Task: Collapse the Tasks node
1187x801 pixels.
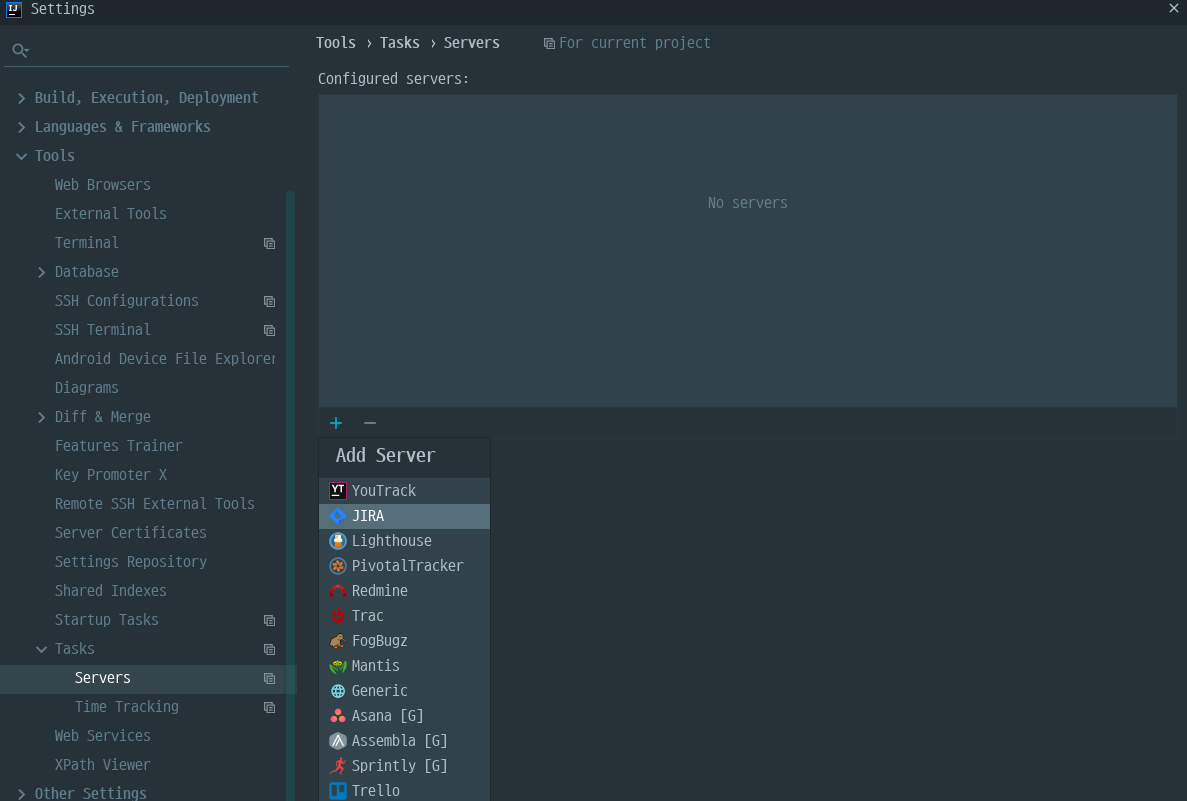Action: tap(42, 649)
